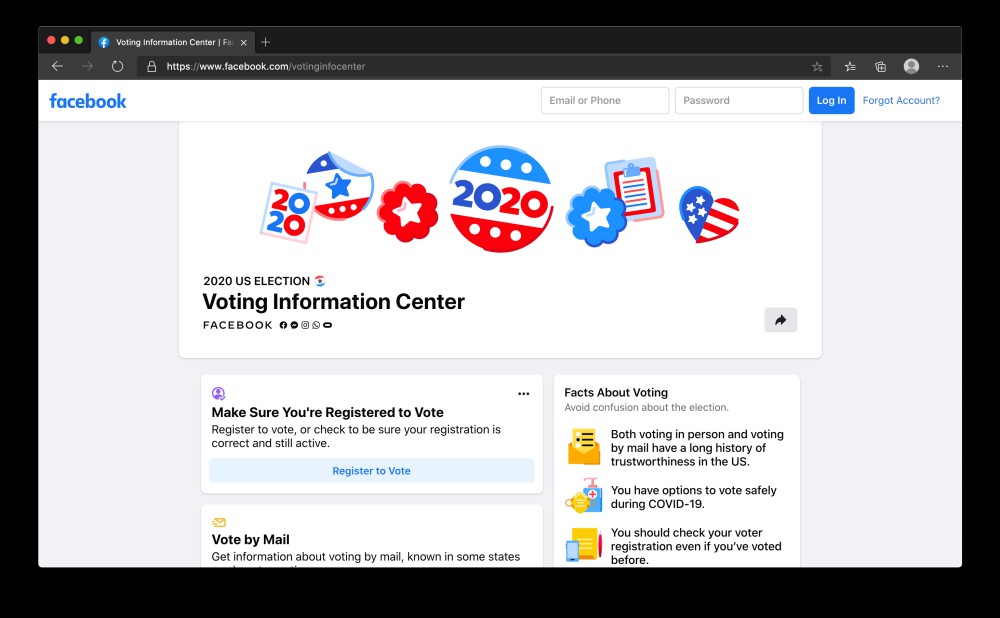1000x618 pixels.
Task: Click the facebook logo
Action: 88,101
